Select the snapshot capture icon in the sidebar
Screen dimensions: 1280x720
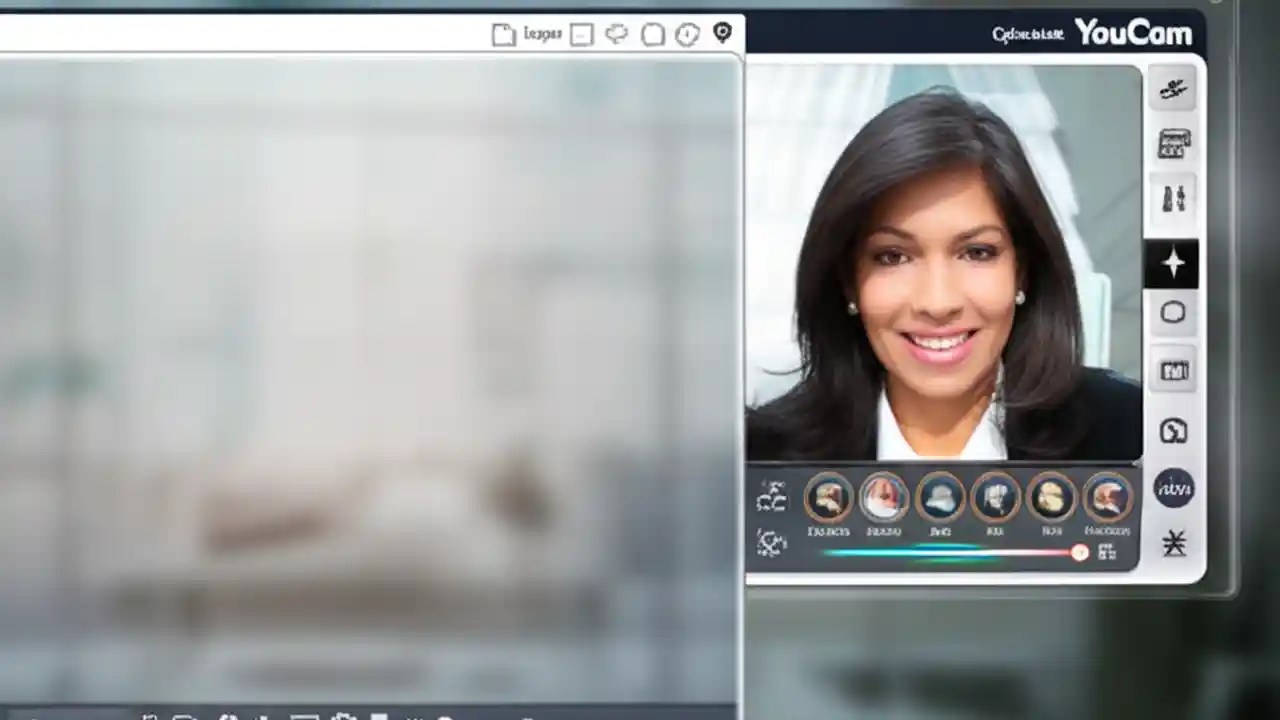point(1173,88)
